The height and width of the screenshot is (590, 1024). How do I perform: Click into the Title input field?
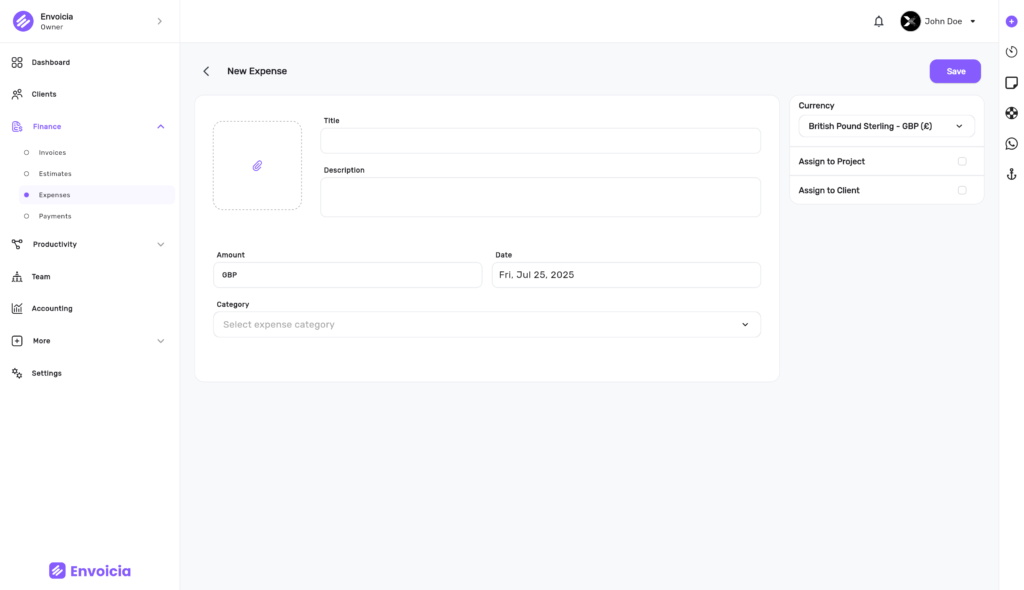coord(540,140)
